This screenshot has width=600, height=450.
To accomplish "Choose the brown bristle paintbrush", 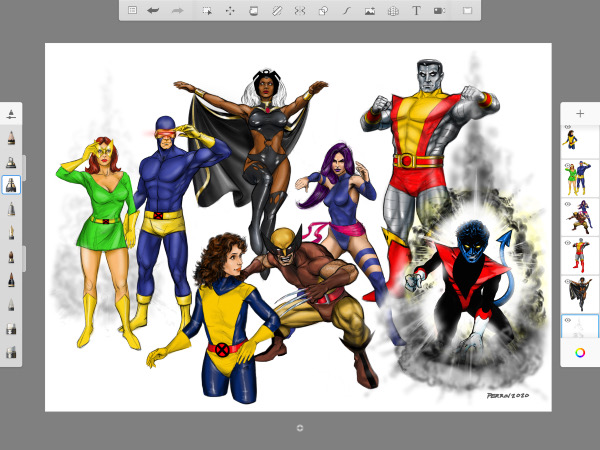I will [x=11, y=257].
